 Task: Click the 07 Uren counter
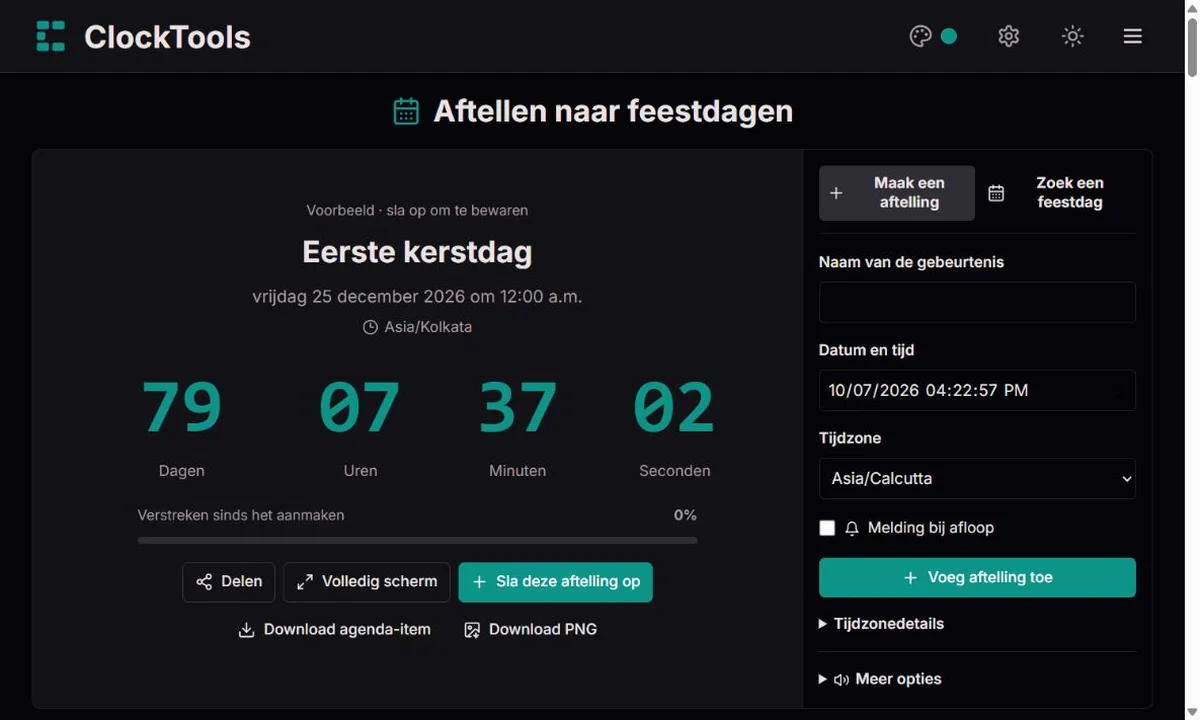coord(360,426)
